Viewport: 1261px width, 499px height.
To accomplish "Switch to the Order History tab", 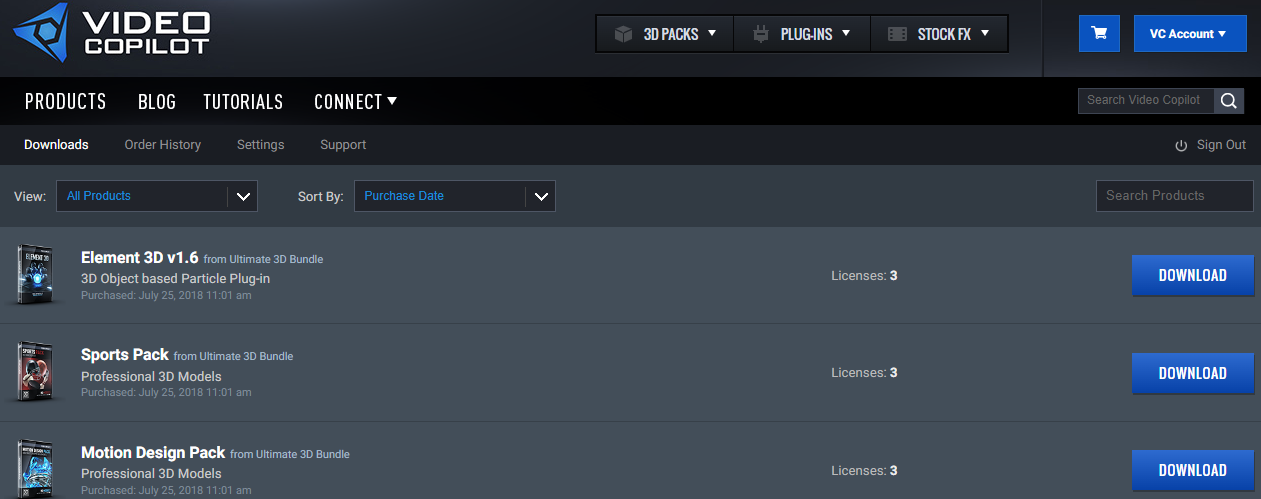I will coord(163,145).
